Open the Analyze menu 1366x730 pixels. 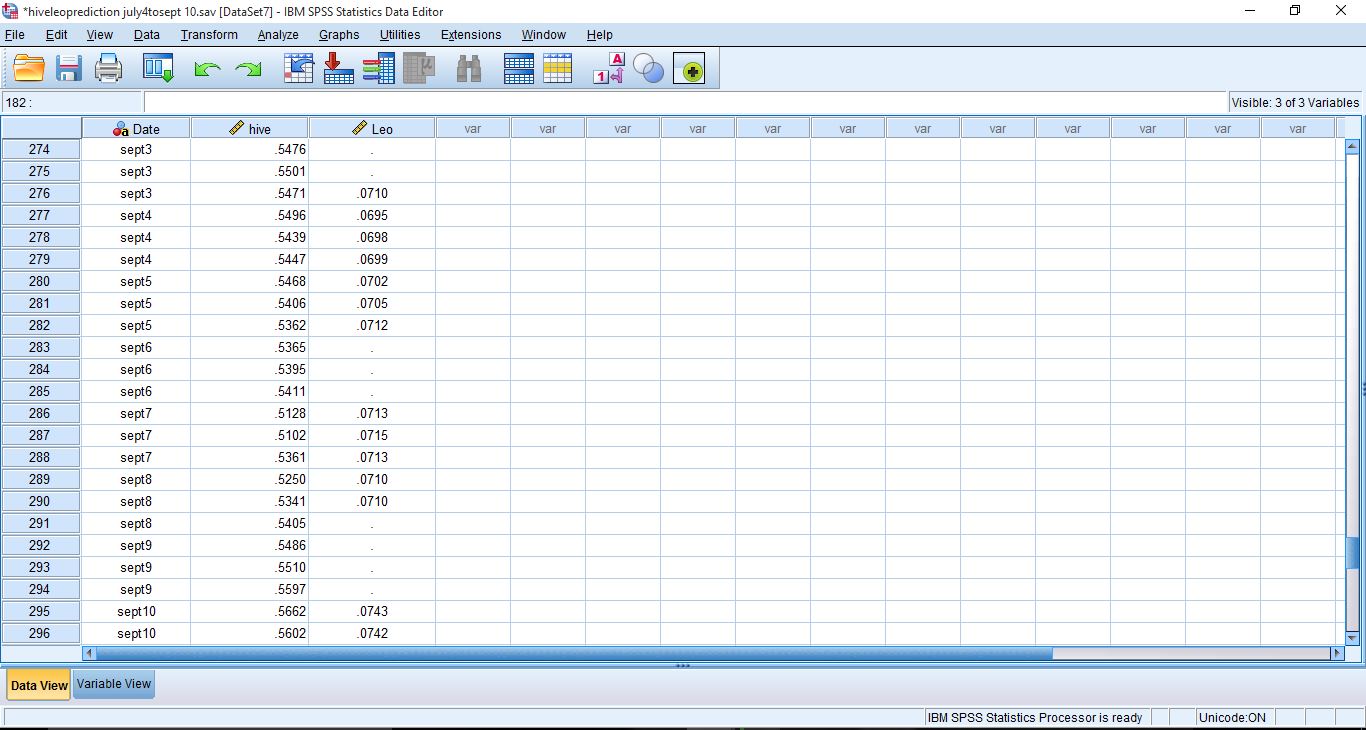[278, 35]
